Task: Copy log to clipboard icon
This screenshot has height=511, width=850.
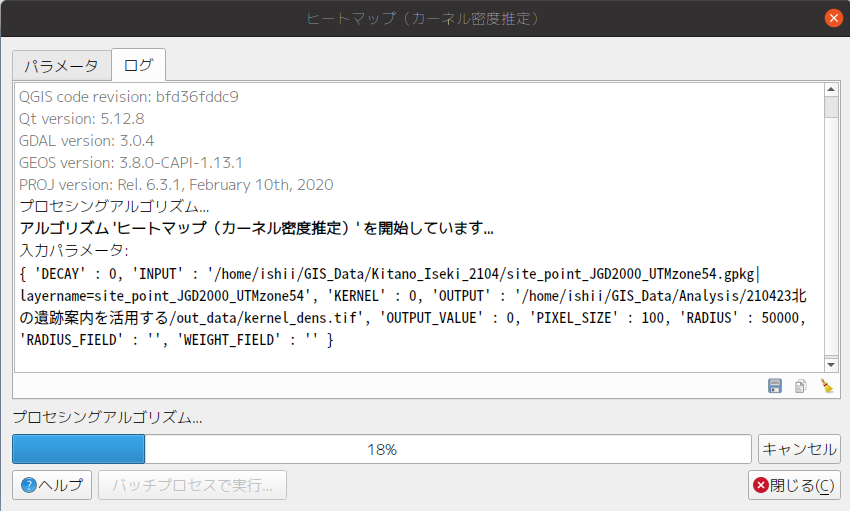Action: [x=801, y=386]
